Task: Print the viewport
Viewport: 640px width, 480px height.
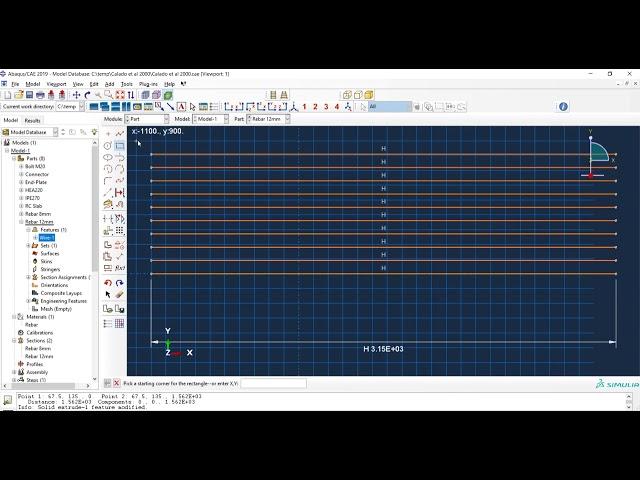Action: tap(40, 95)
